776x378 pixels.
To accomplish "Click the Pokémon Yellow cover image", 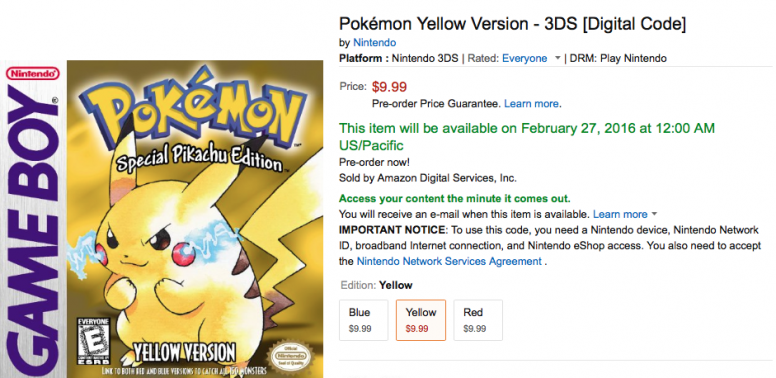I will click(162, 219).
